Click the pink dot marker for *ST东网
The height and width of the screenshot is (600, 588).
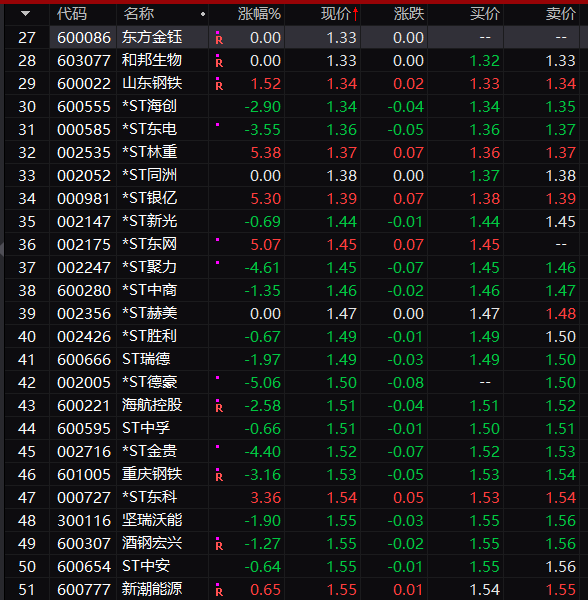coord(217,240)
